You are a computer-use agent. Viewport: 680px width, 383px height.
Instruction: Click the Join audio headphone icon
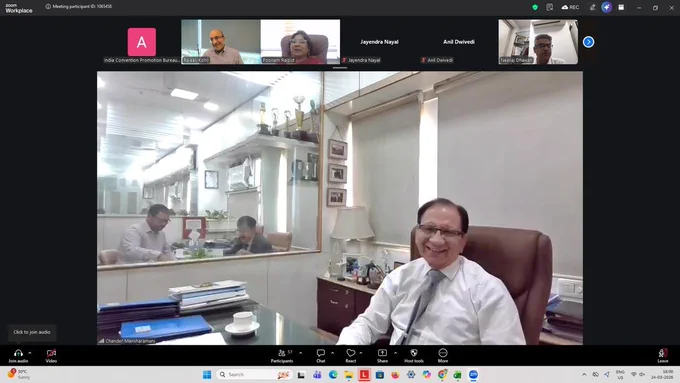18,354
